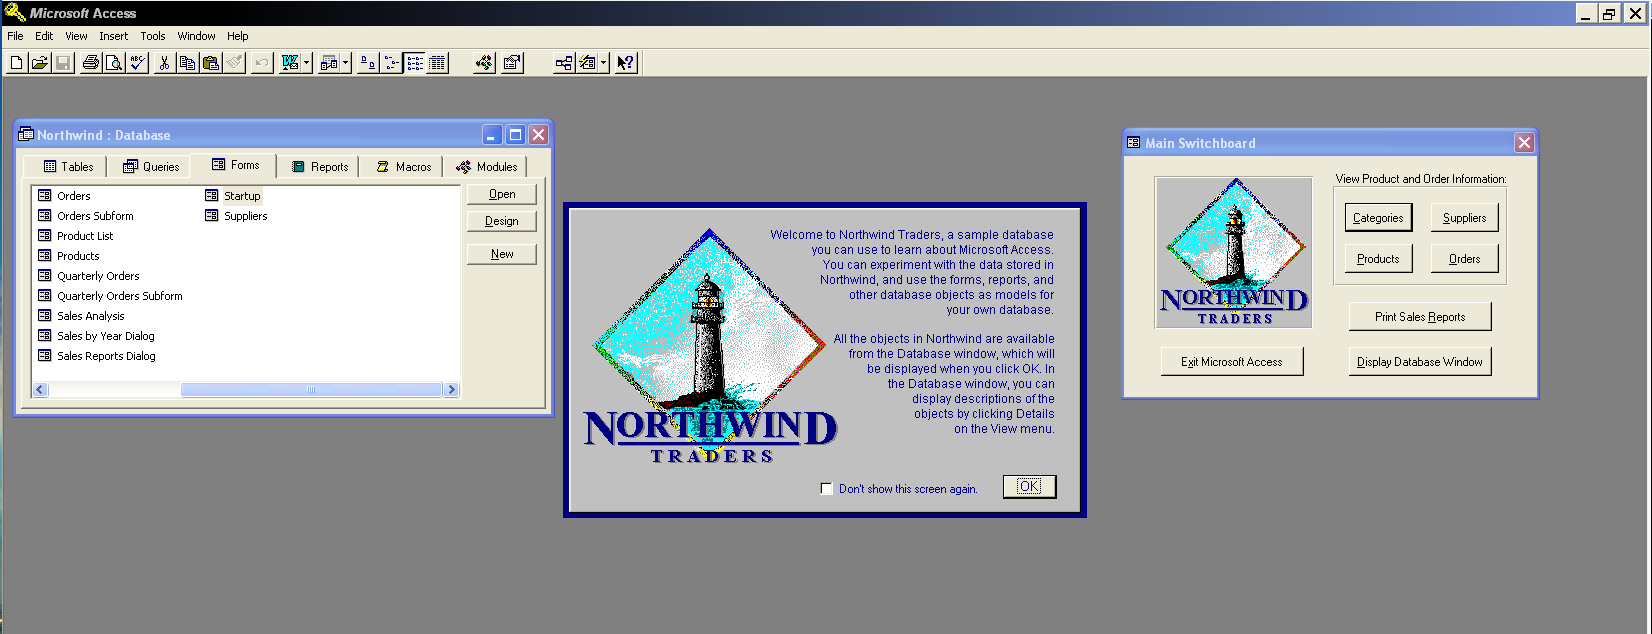Click the Open button in the Database window
Screen dimensions: 1652x634
point(502,194)
